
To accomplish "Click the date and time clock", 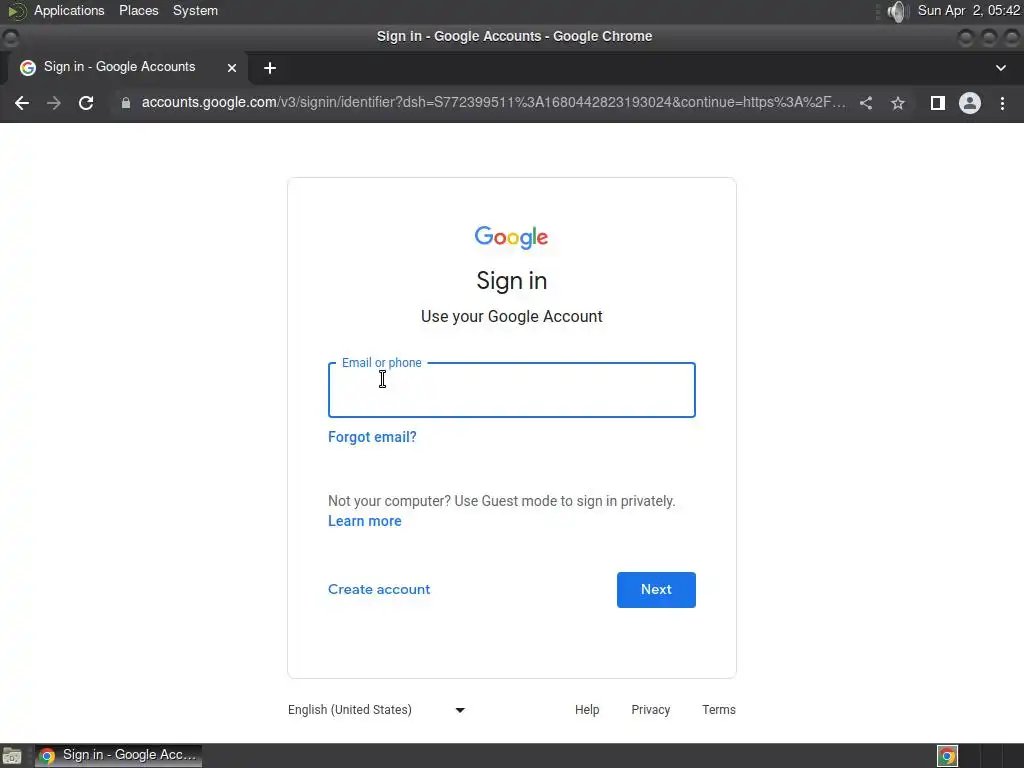I will point(968,10).
